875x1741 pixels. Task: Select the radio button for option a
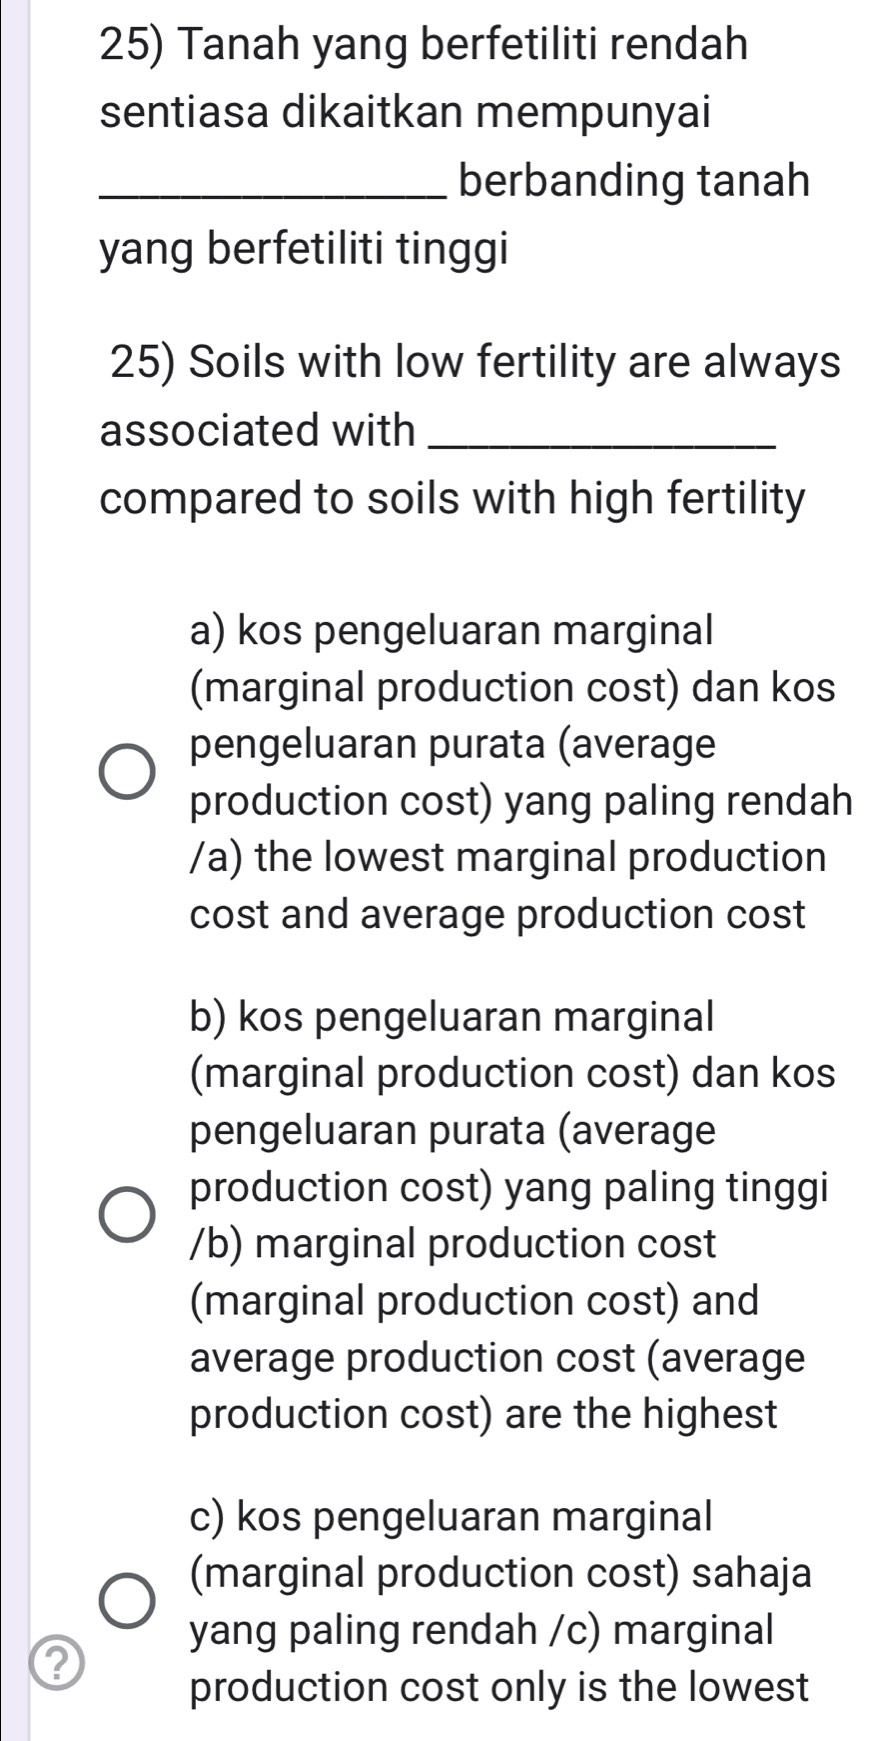coord(128,773)
